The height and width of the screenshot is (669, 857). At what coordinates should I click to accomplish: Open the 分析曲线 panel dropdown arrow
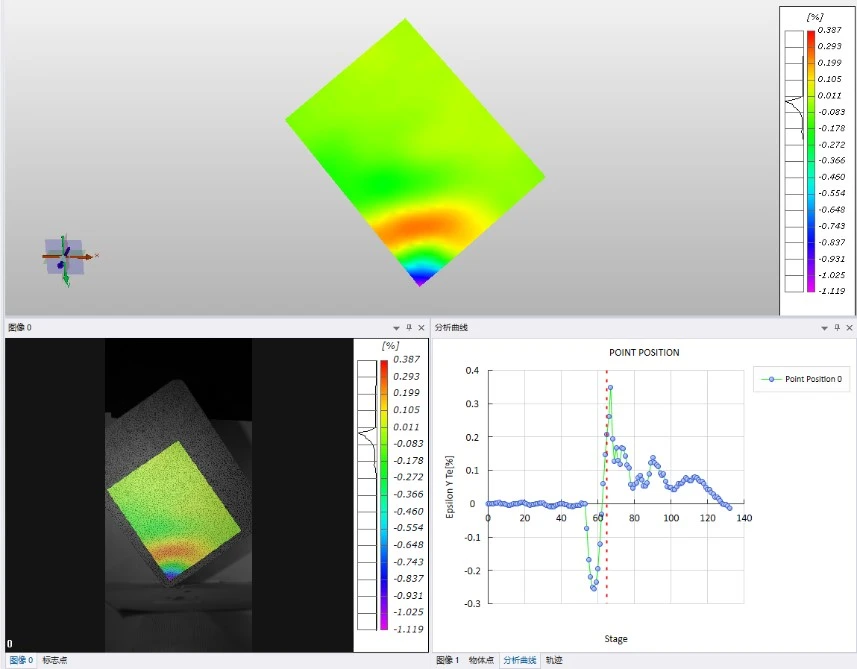[825, 328]
